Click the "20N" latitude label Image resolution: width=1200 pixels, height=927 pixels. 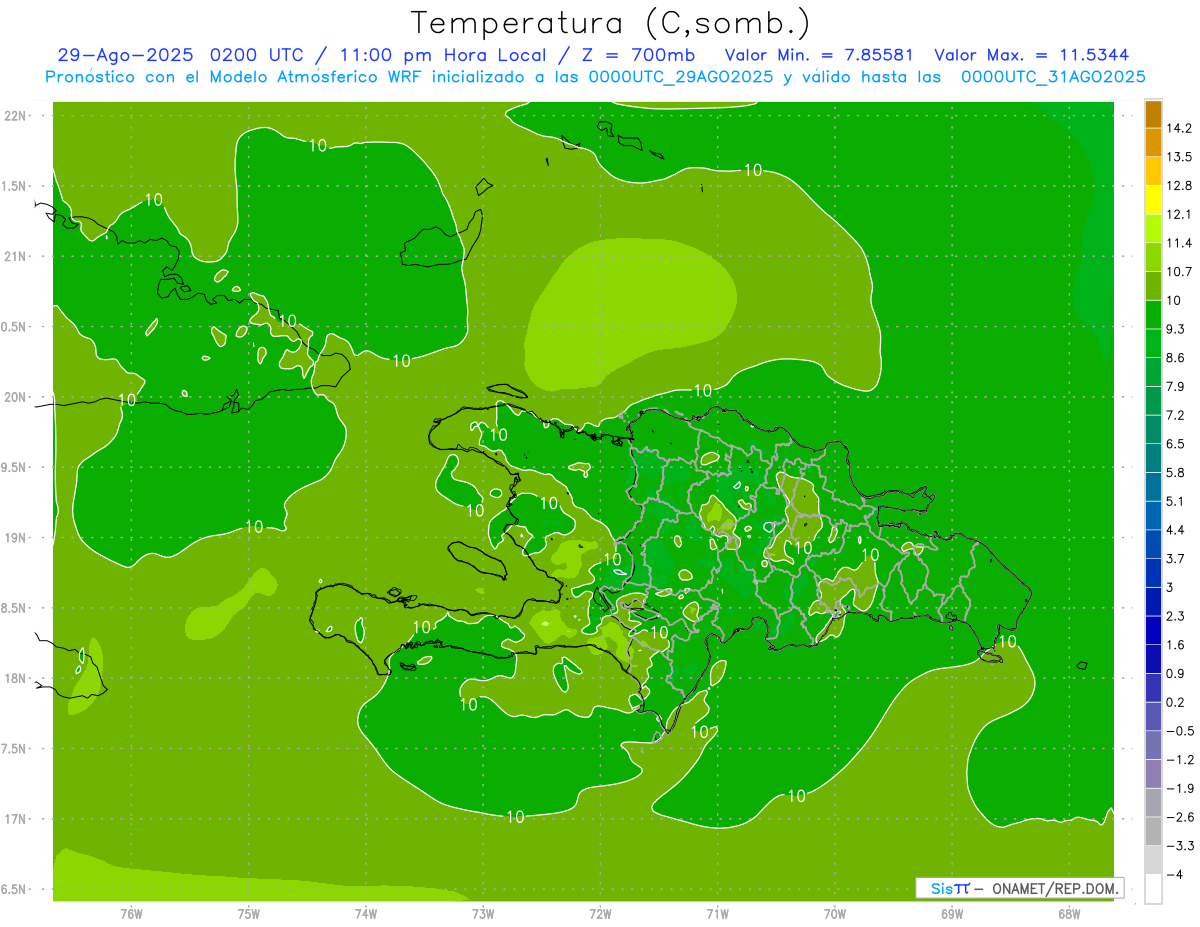(x=15, y=397)
